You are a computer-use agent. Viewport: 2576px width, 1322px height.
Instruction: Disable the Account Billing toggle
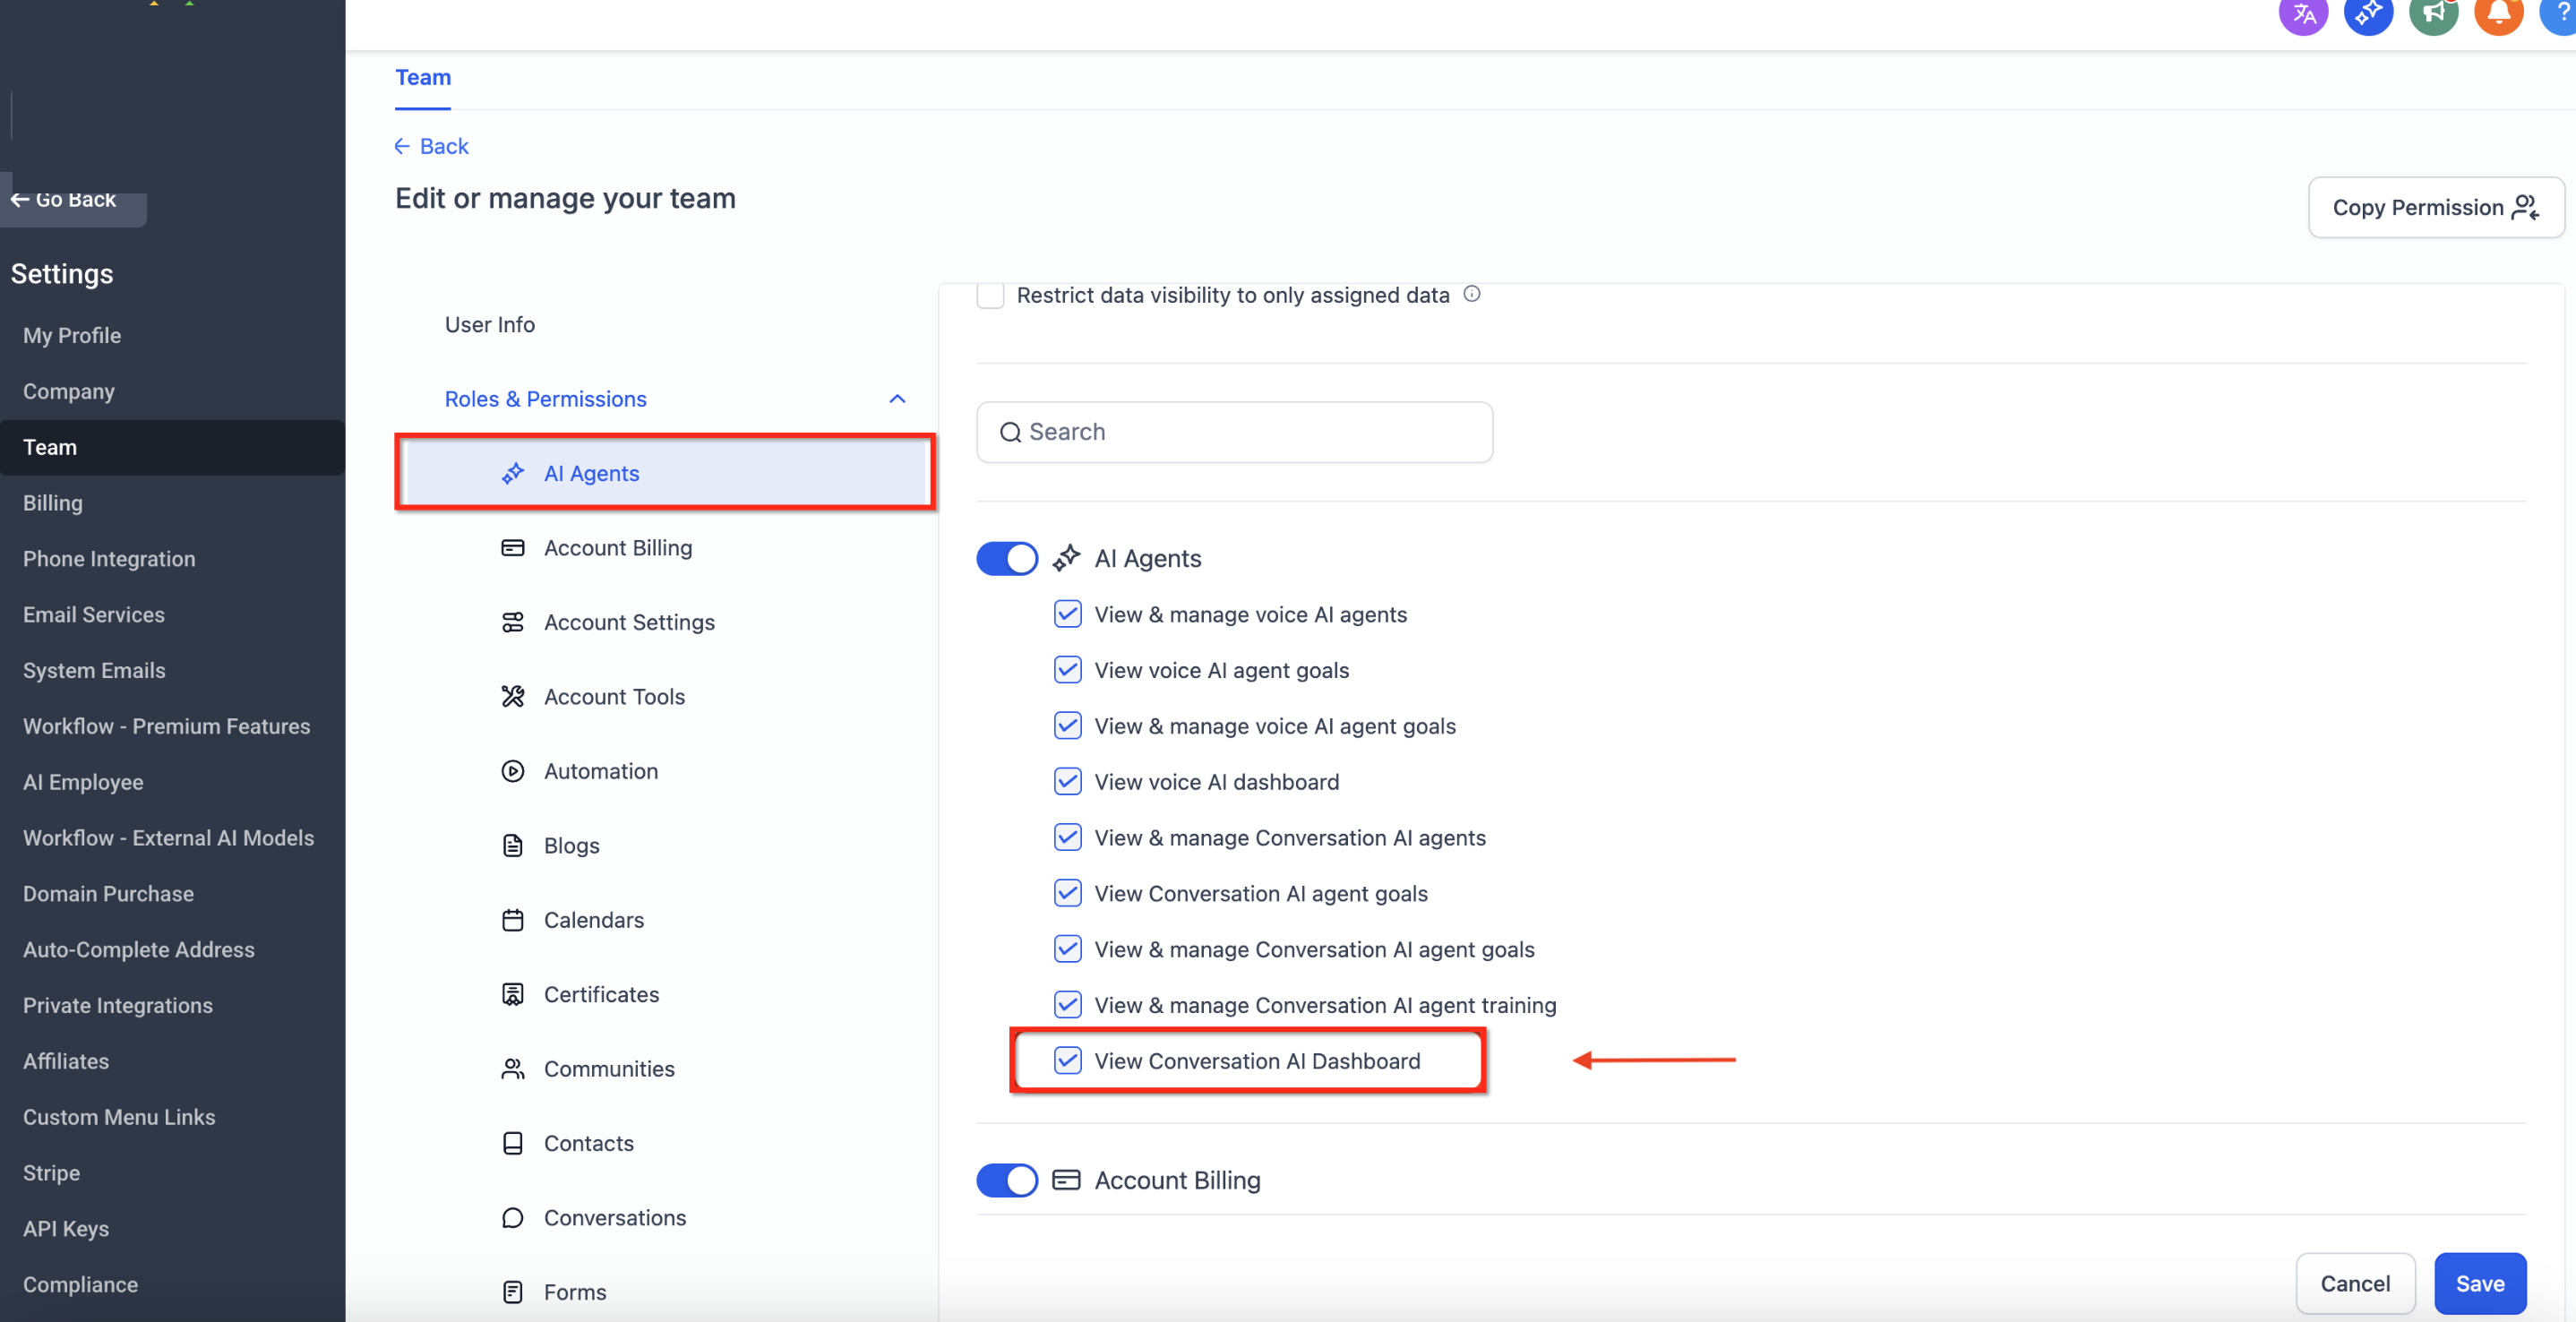1006,1180
